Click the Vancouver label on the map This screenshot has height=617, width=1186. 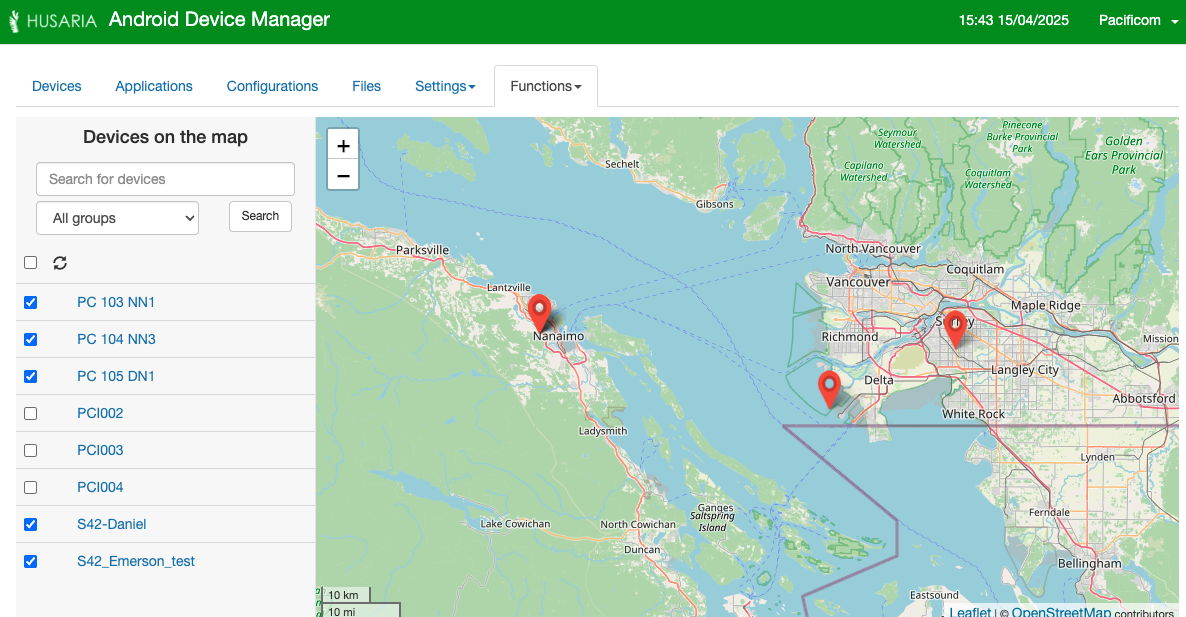[858, 282]
